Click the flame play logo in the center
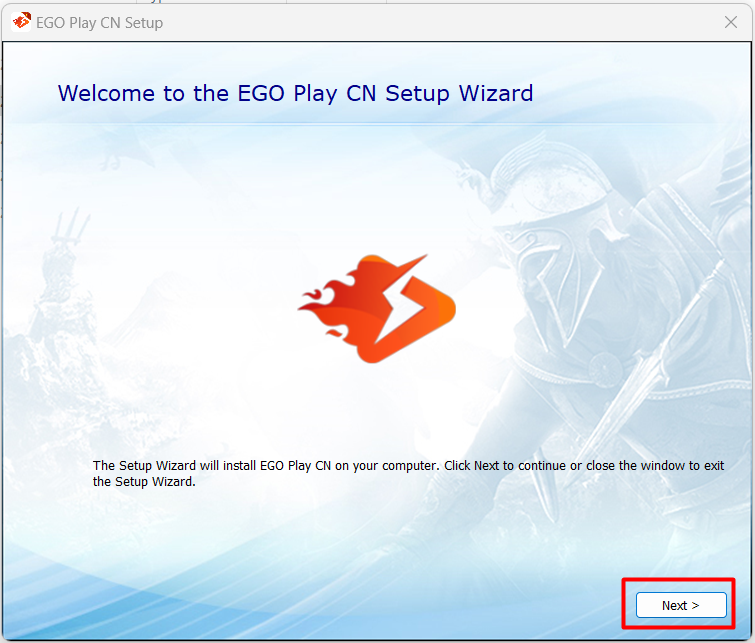 [x=377, y=308]
